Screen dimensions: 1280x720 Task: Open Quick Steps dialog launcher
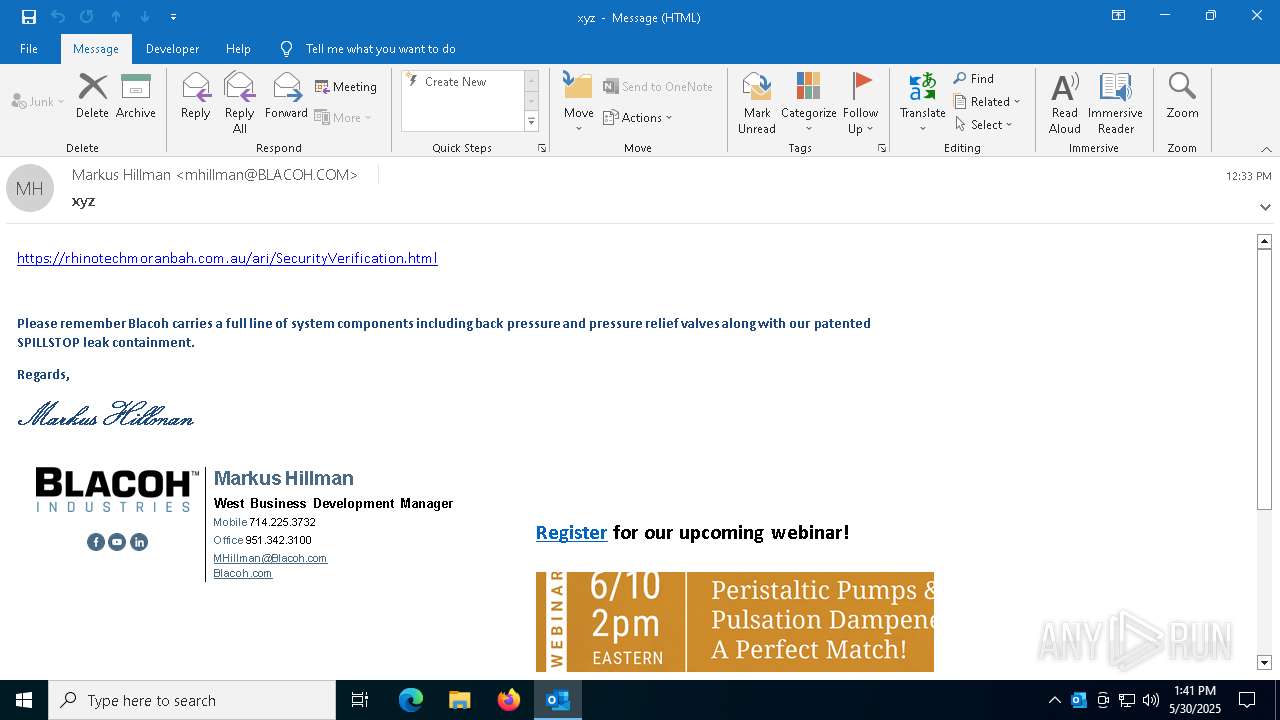(x=542, y=148)
